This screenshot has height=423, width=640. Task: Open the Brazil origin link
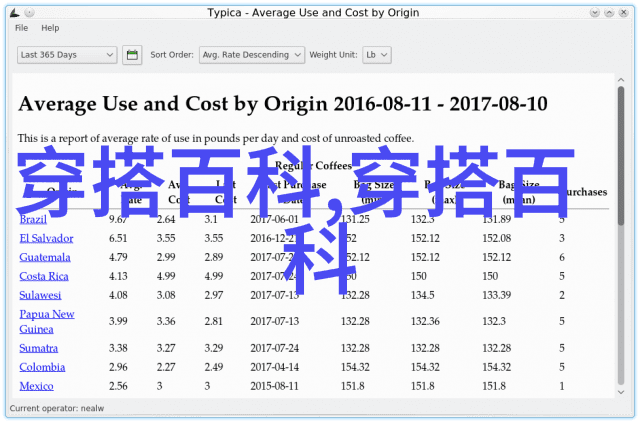click(x=33, y=219)
